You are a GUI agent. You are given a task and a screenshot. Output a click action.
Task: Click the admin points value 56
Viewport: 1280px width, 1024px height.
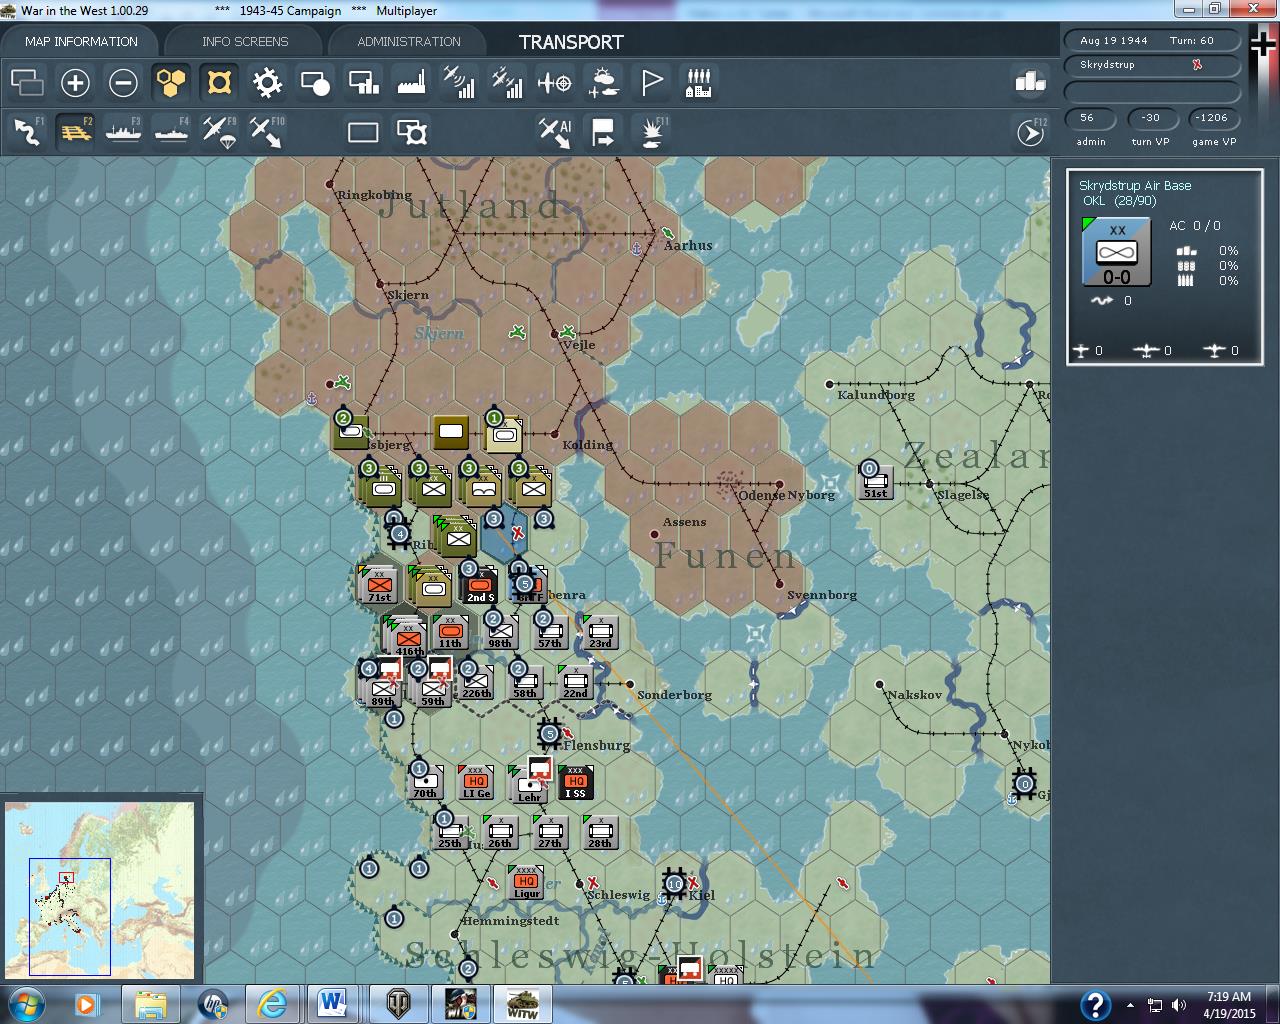coord(1087,118)
